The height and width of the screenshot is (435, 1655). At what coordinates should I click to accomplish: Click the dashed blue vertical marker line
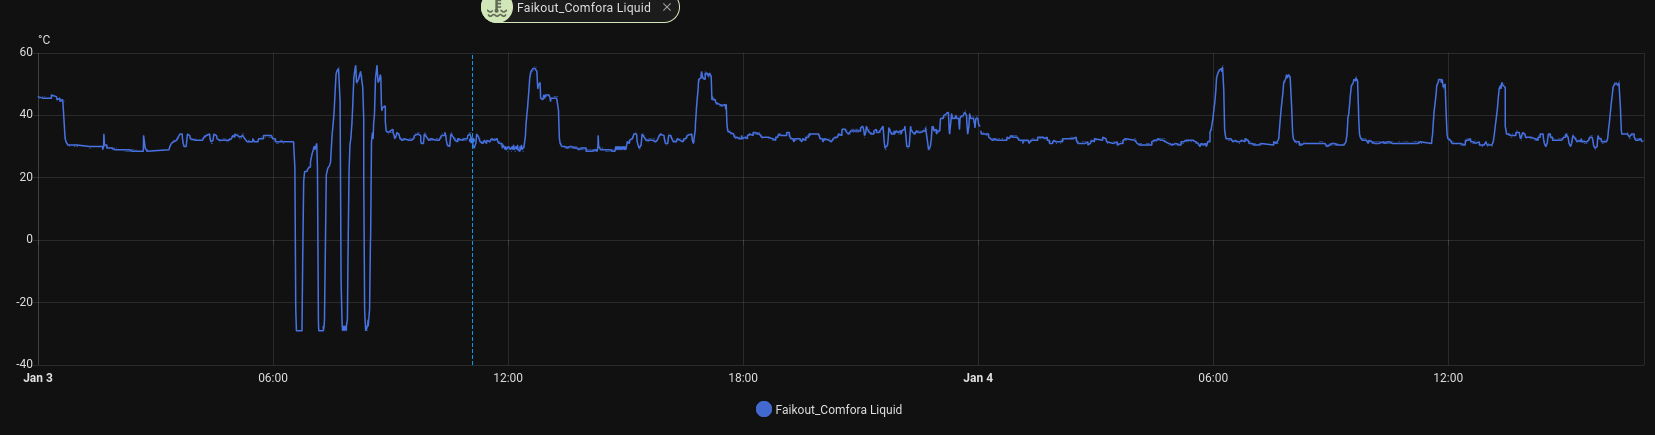(x=473, y=250)
